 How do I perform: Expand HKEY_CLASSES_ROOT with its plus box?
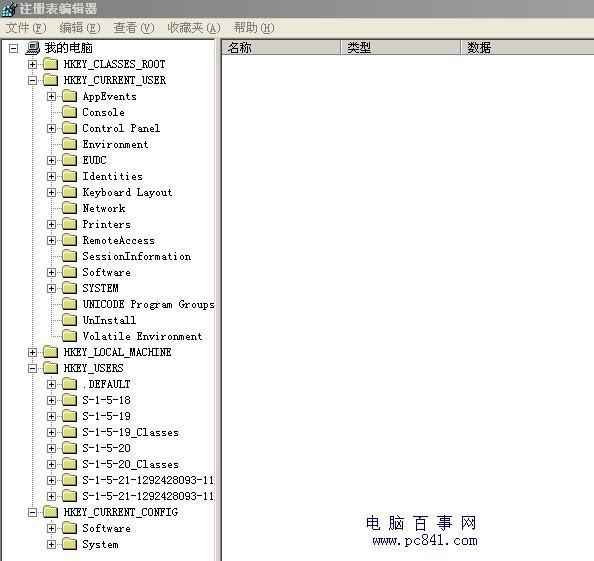[x=33, y=64]
